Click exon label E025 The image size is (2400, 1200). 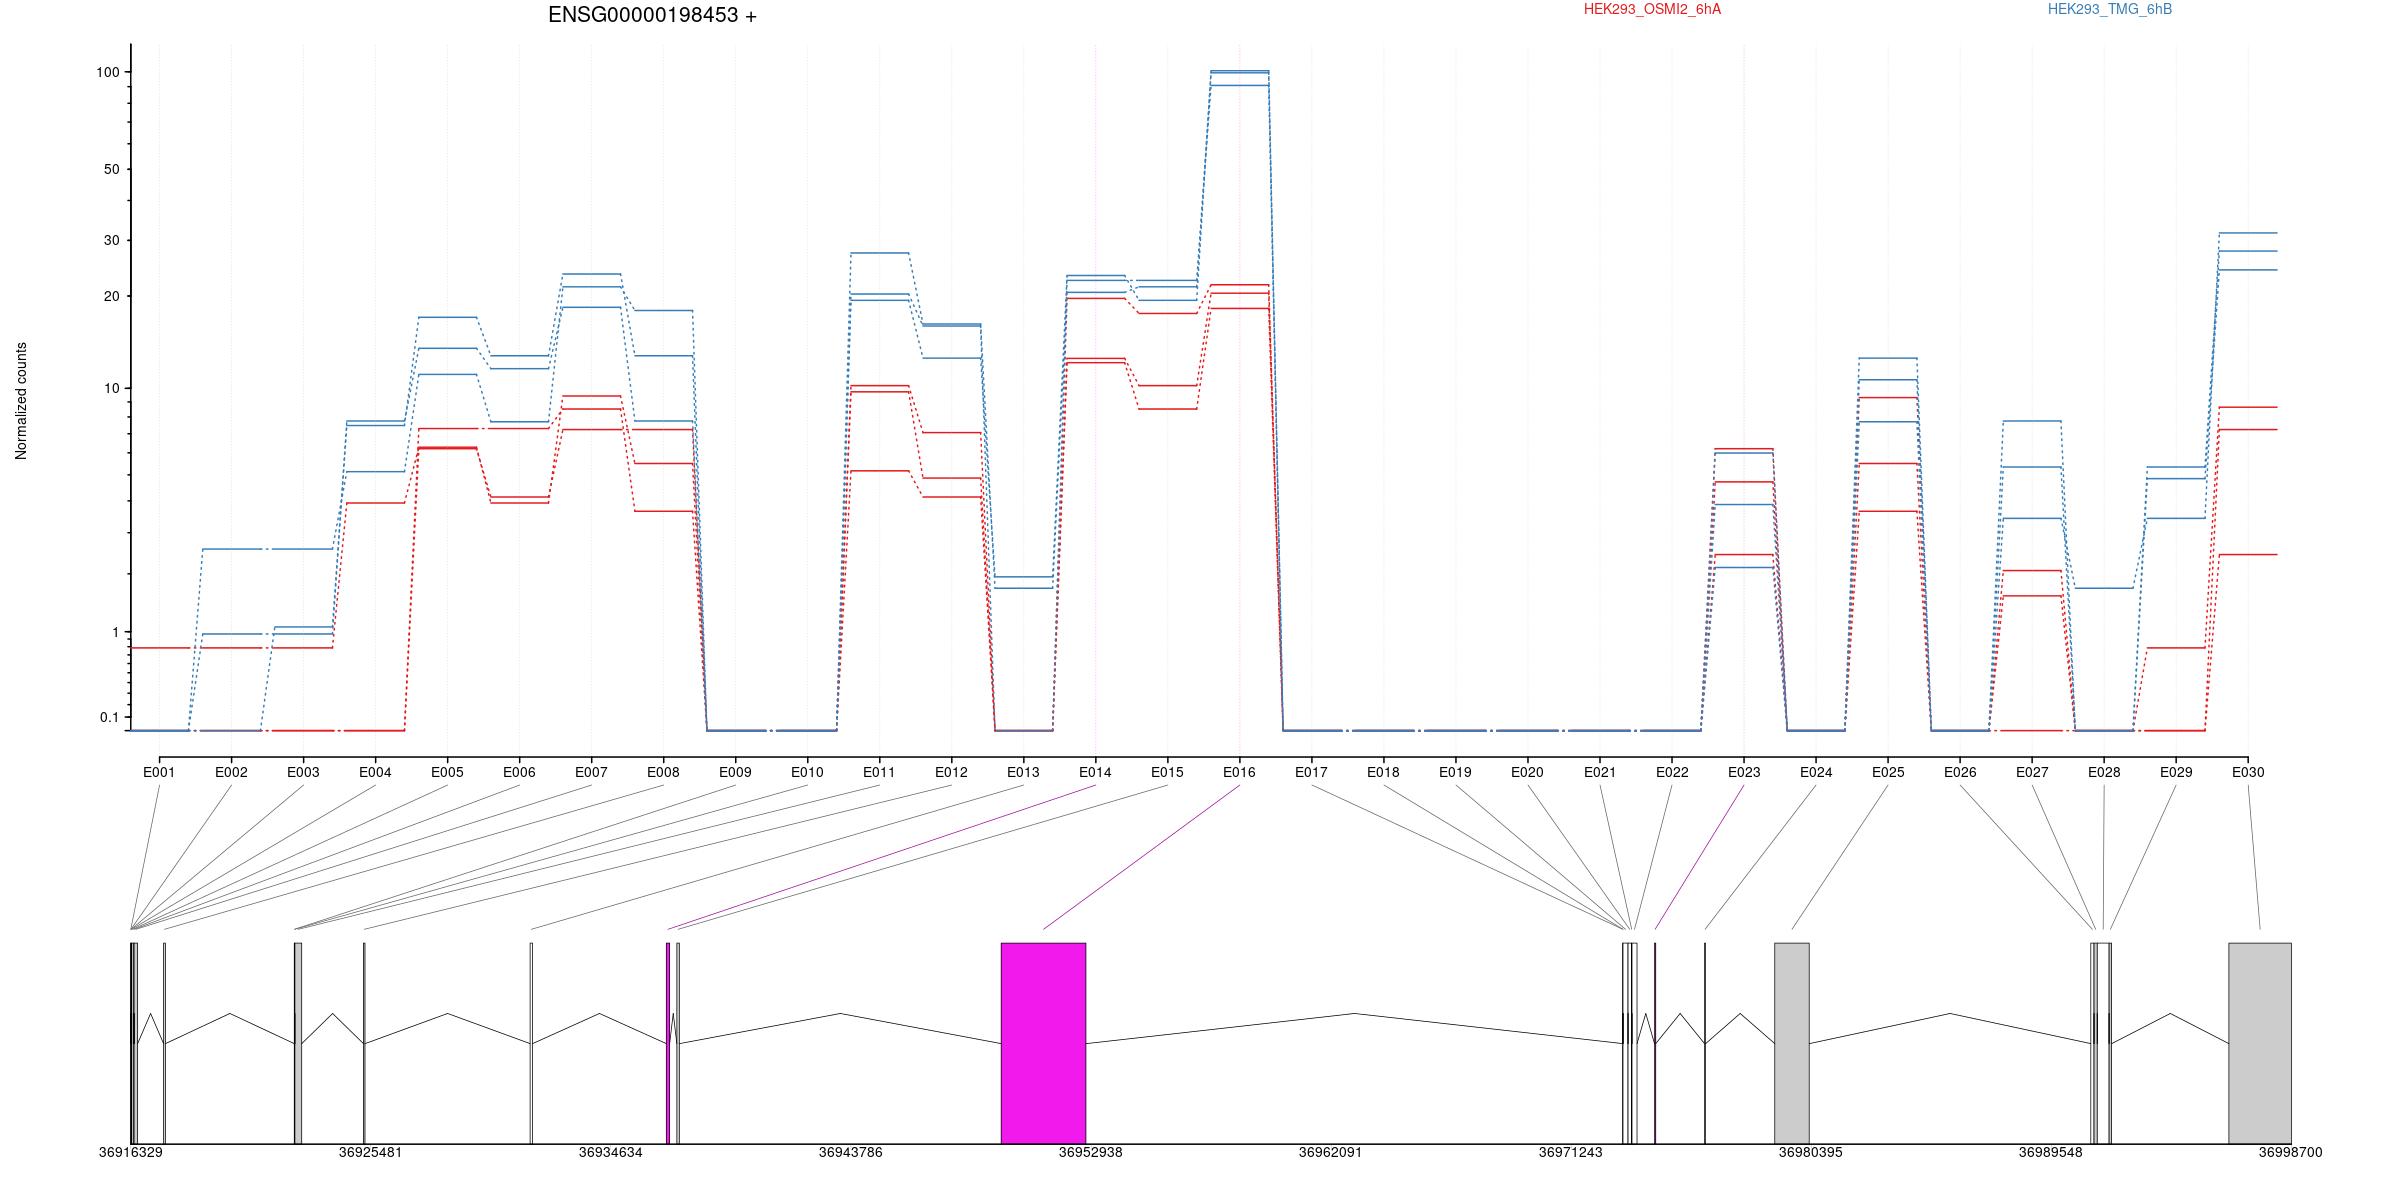click(x=1887, y=772)
